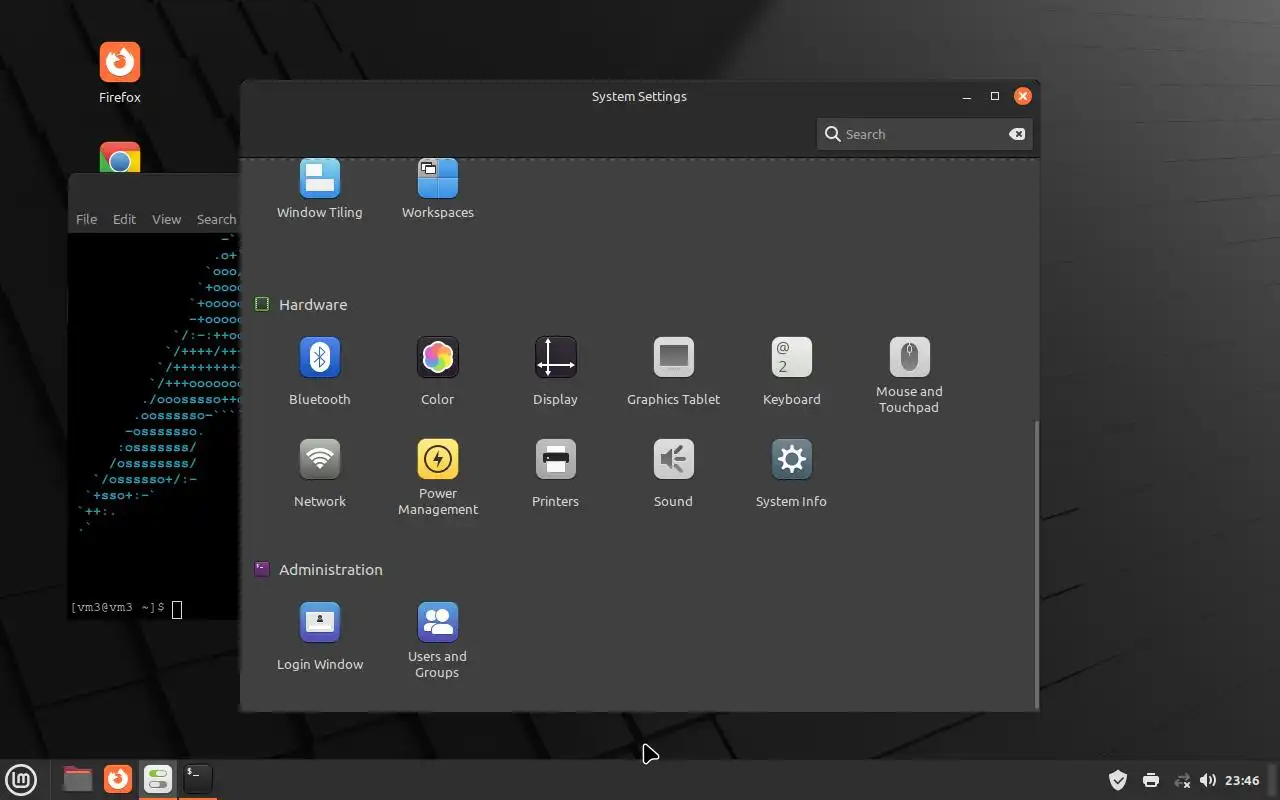Open Mouse and Touchpad settings
This screenshot has height=800, width=1280.
click(909, 375)
